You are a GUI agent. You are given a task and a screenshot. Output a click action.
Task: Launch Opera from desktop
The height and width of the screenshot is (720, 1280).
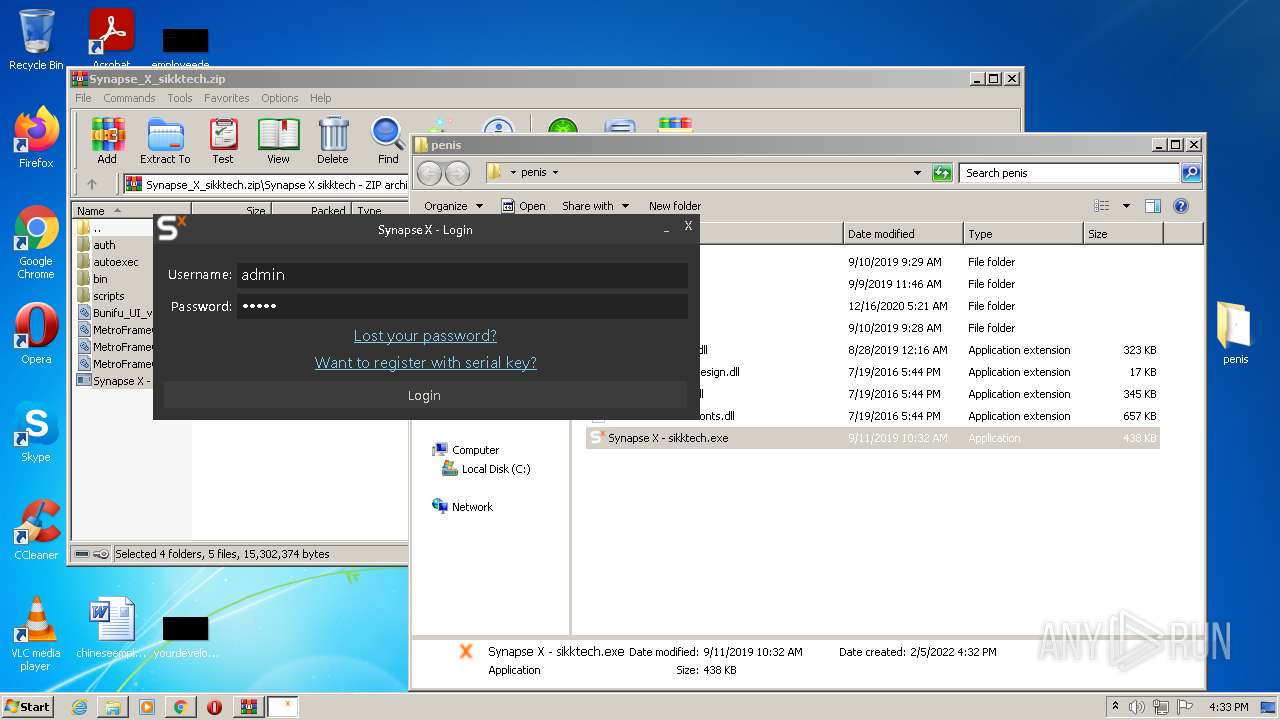(36, 334)
